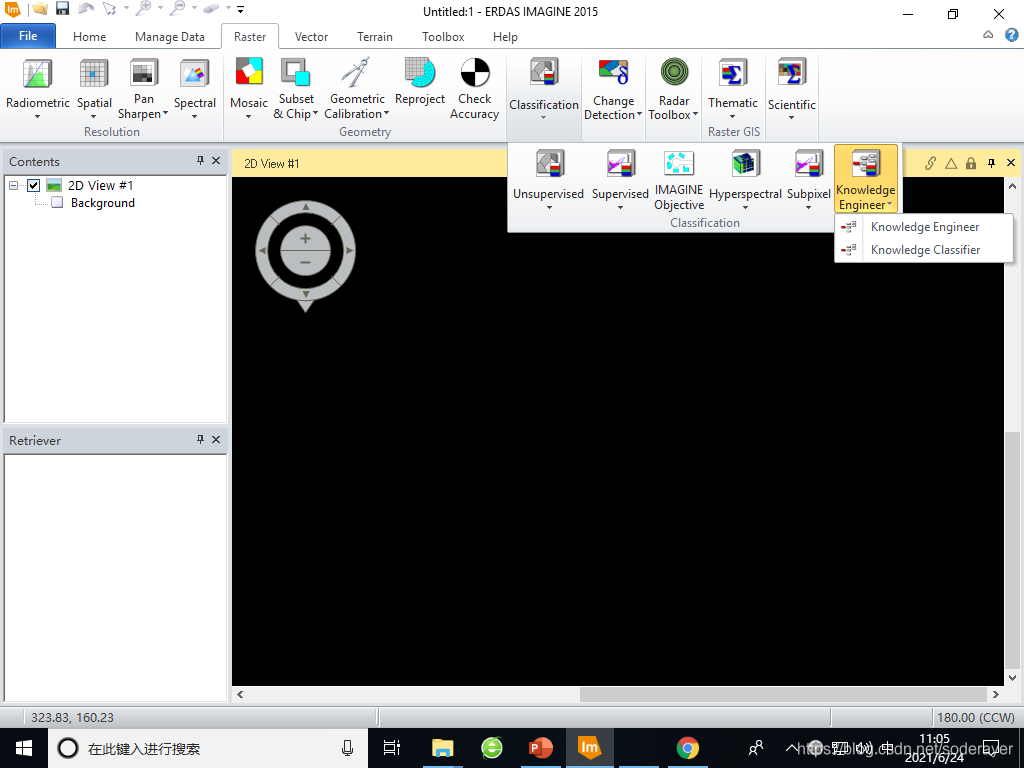Click the Reproject icon

(x=419, y=72)
